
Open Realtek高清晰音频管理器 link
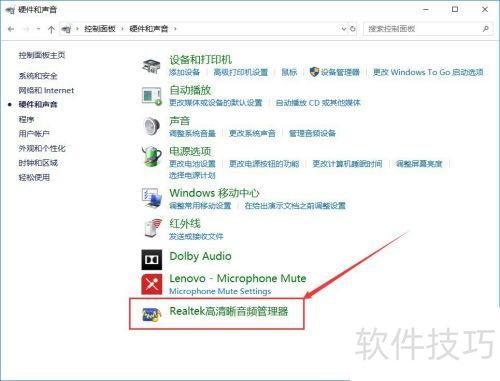click(x=229, y=311)
